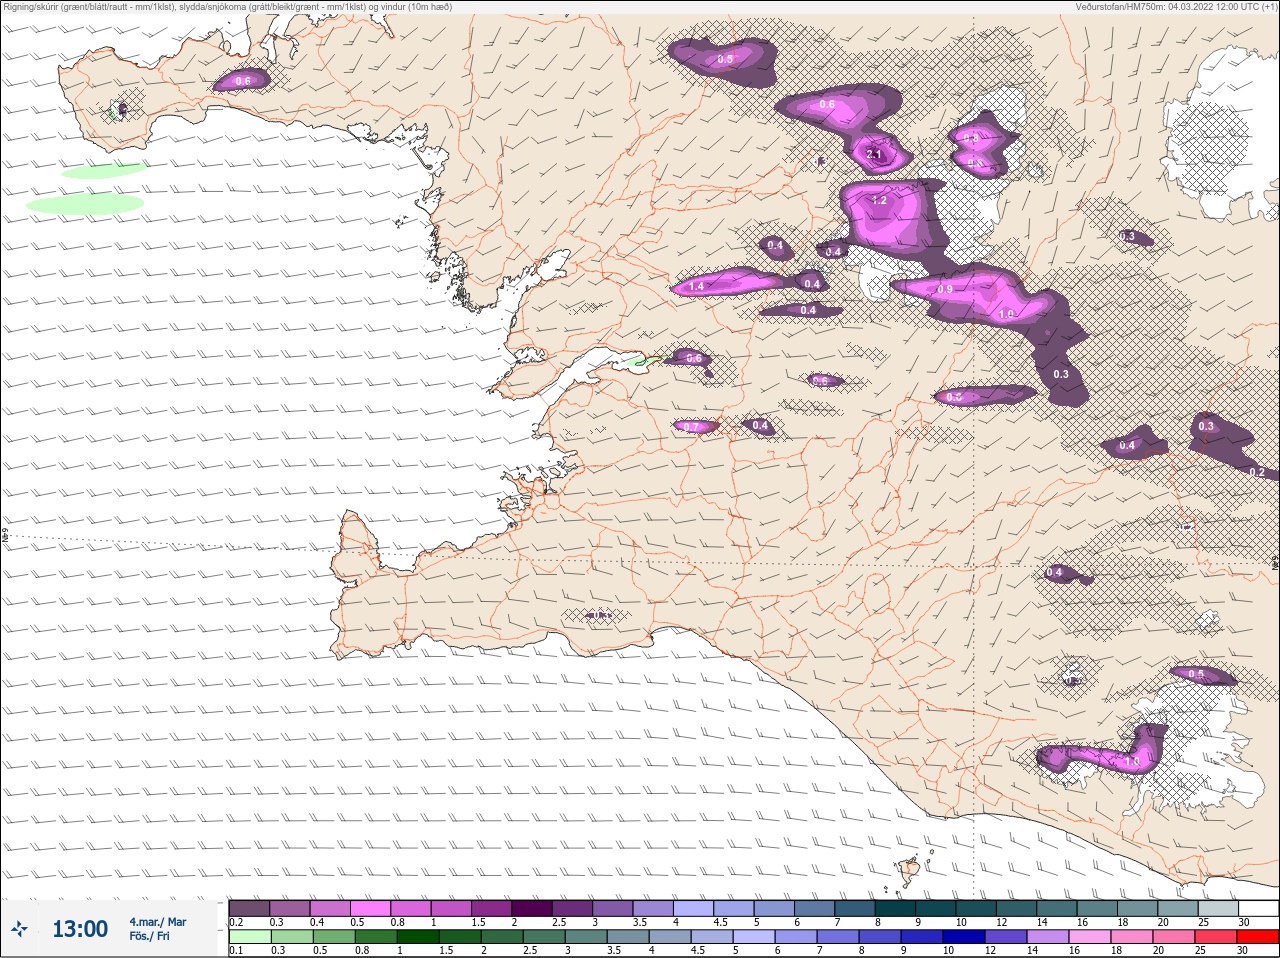Click the 'Veðurstofan/HM750m: 04.03.2022 12:00 UTC' header text
Viewport: 1280px width, 958px height.
(x=1176, y=7)
